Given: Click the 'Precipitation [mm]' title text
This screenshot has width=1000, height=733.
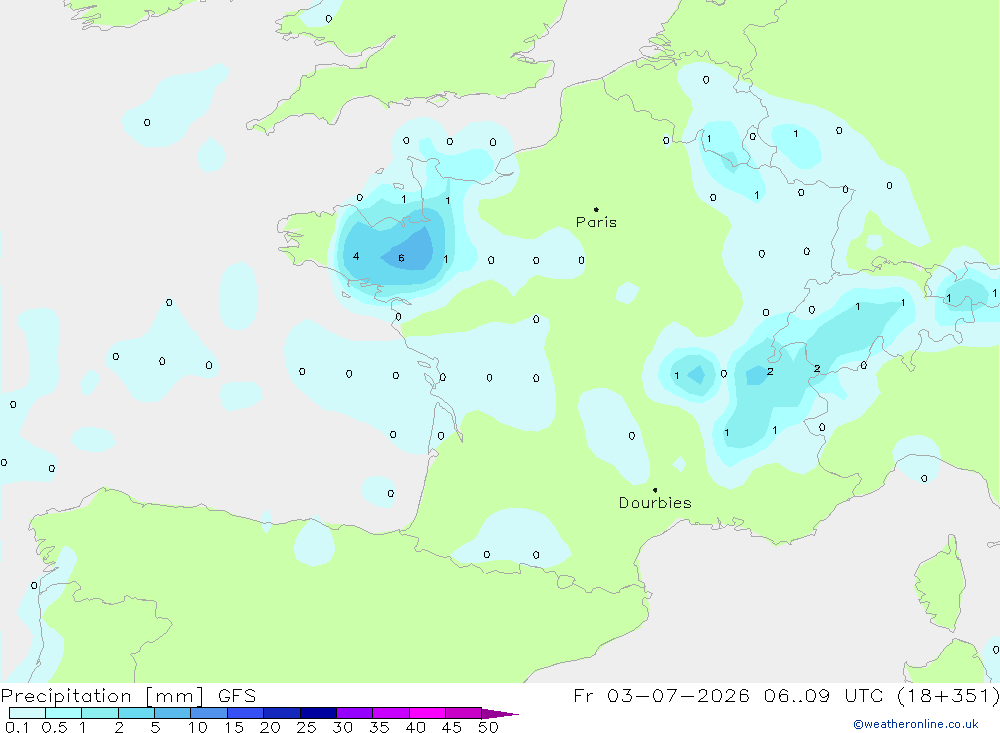Looking at the screenshot, I should (x=102, y=696).
